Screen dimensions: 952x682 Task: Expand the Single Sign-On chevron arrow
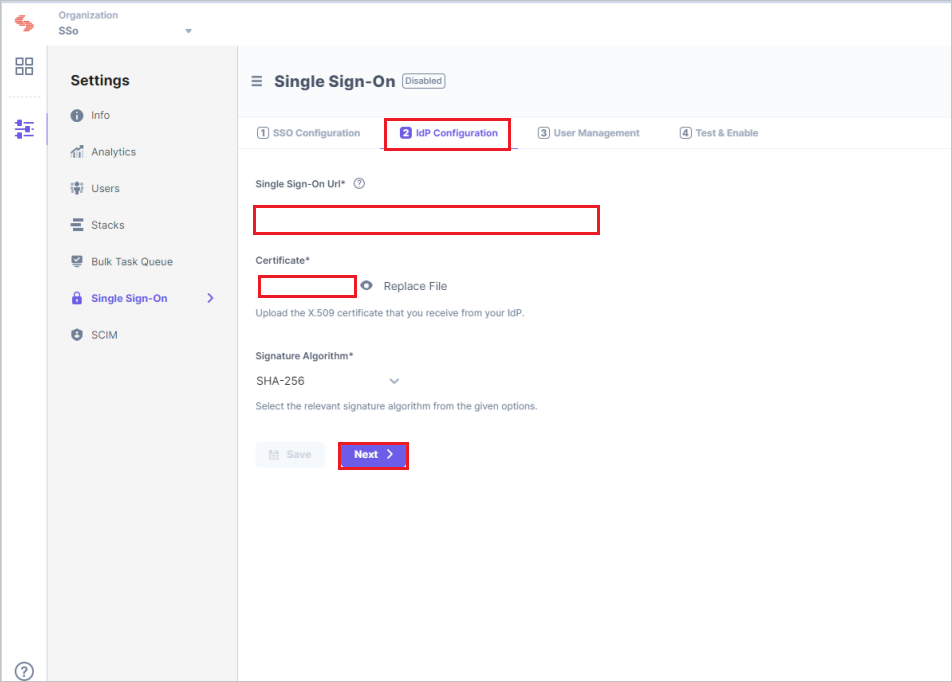(210, 297)
